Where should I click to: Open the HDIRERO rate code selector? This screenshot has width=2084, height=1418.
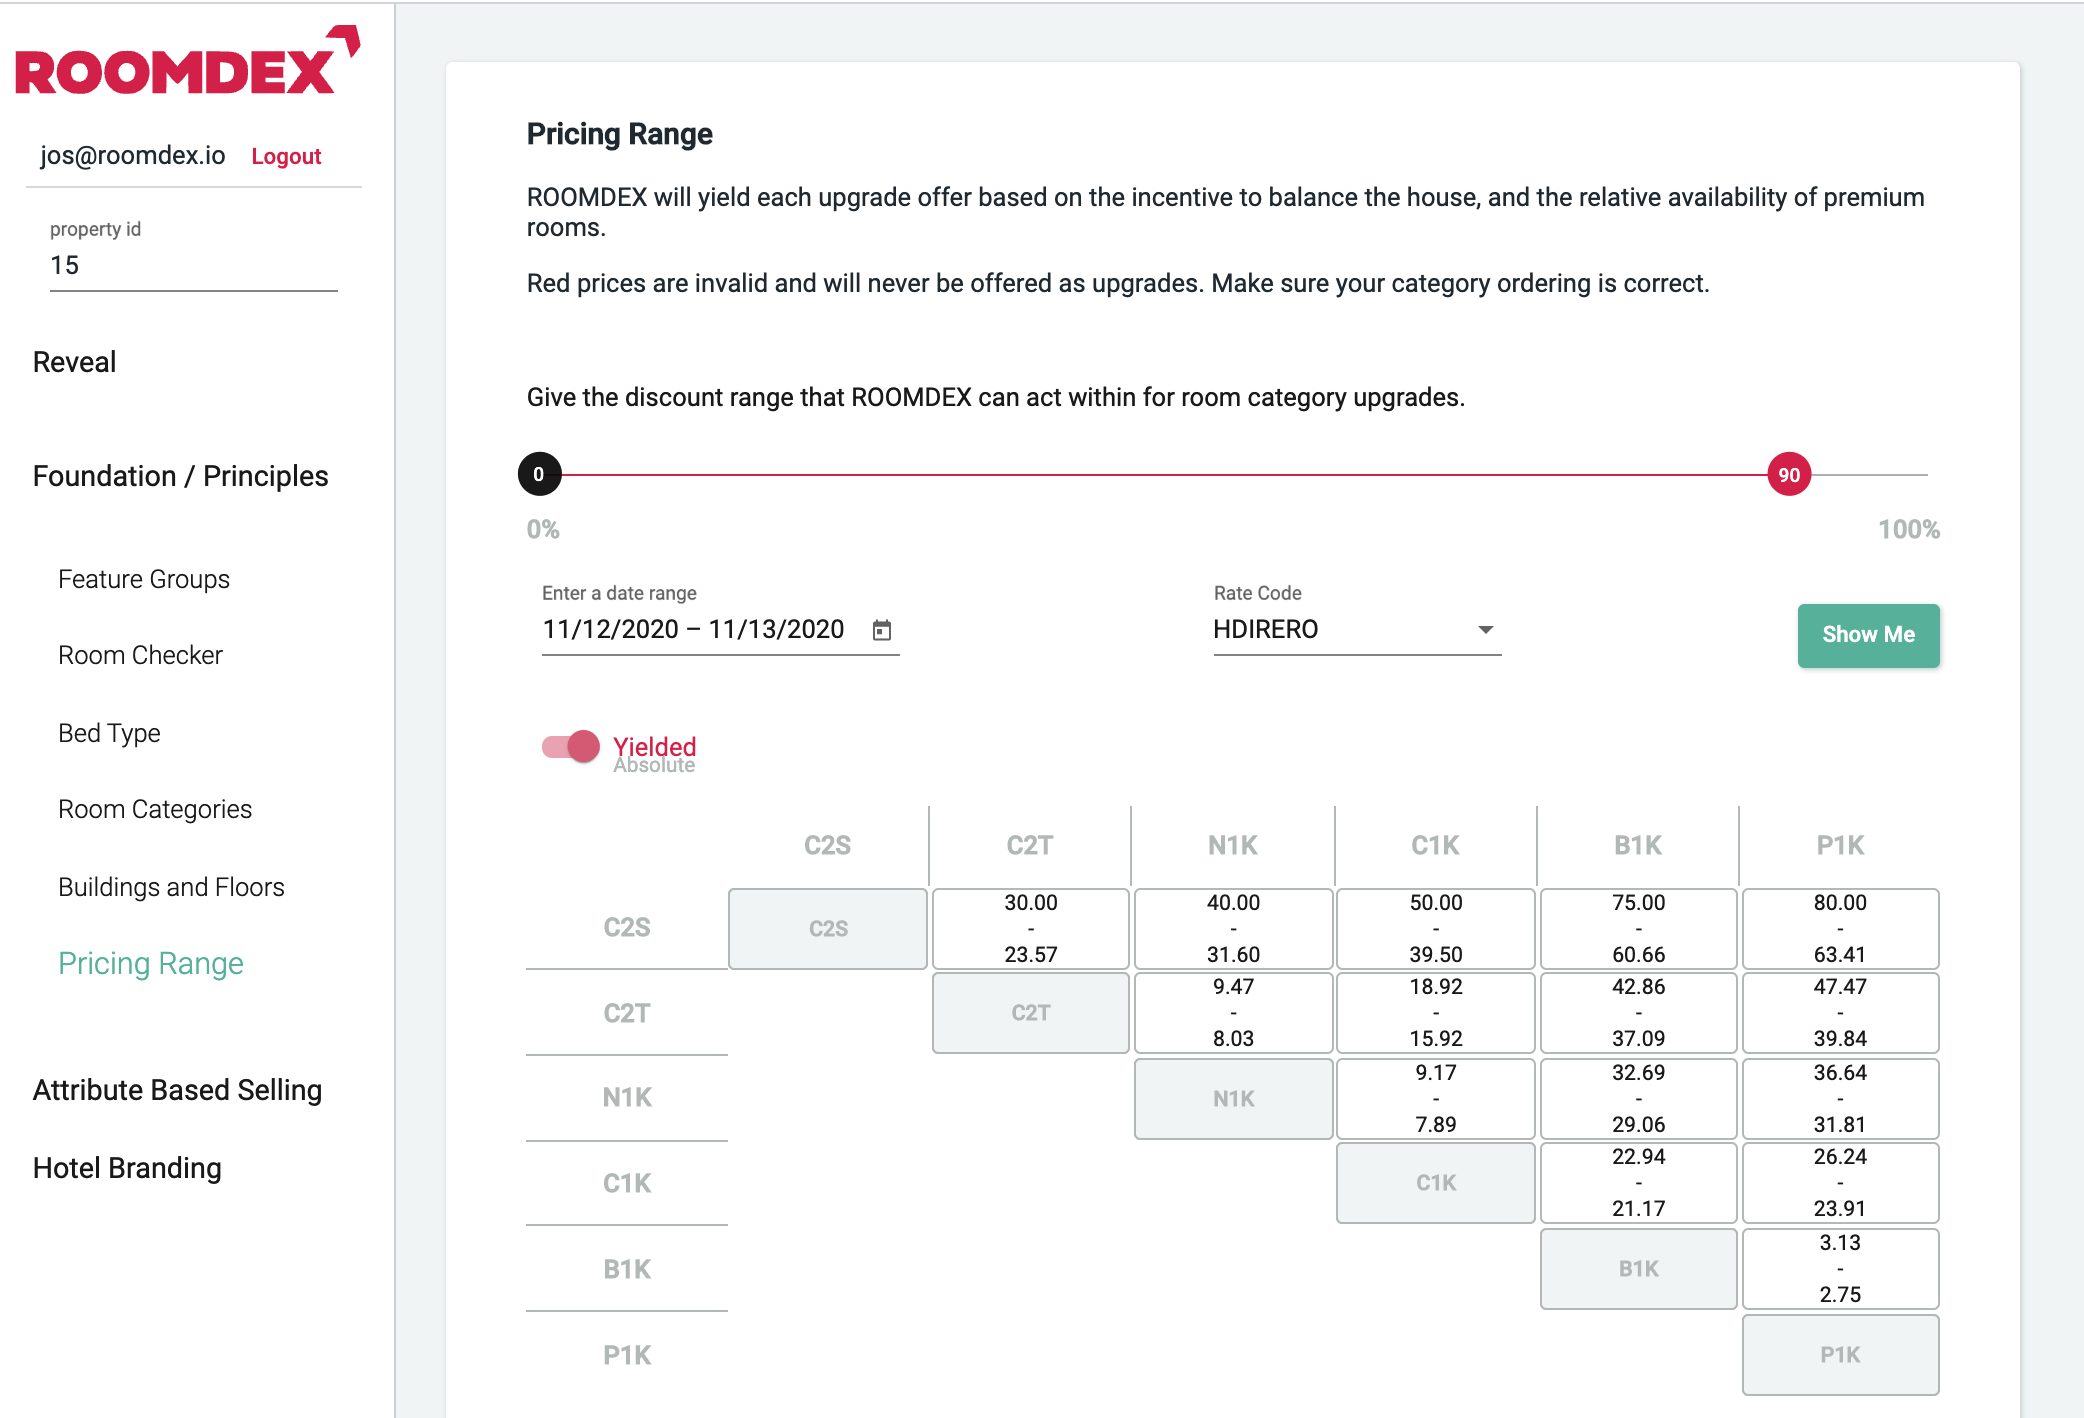tap(1357, 630)
